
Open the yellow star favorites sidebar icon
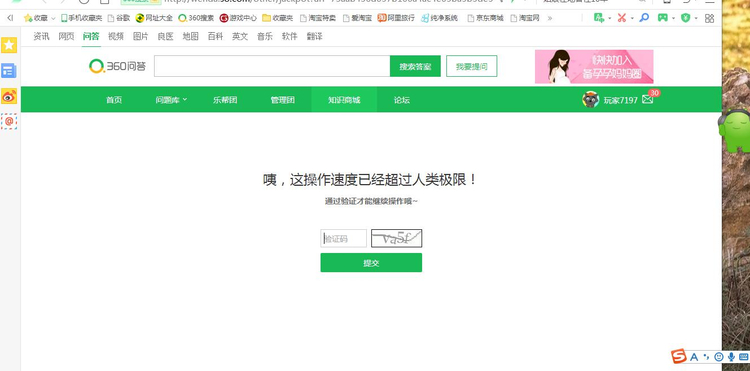(x=9, y=45)
